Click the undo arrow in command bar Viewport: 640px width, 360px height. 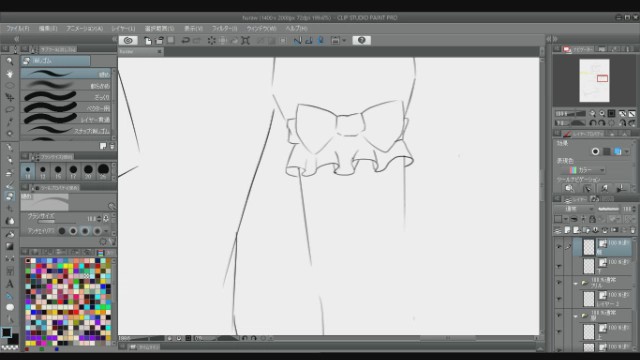coord(185,40)
